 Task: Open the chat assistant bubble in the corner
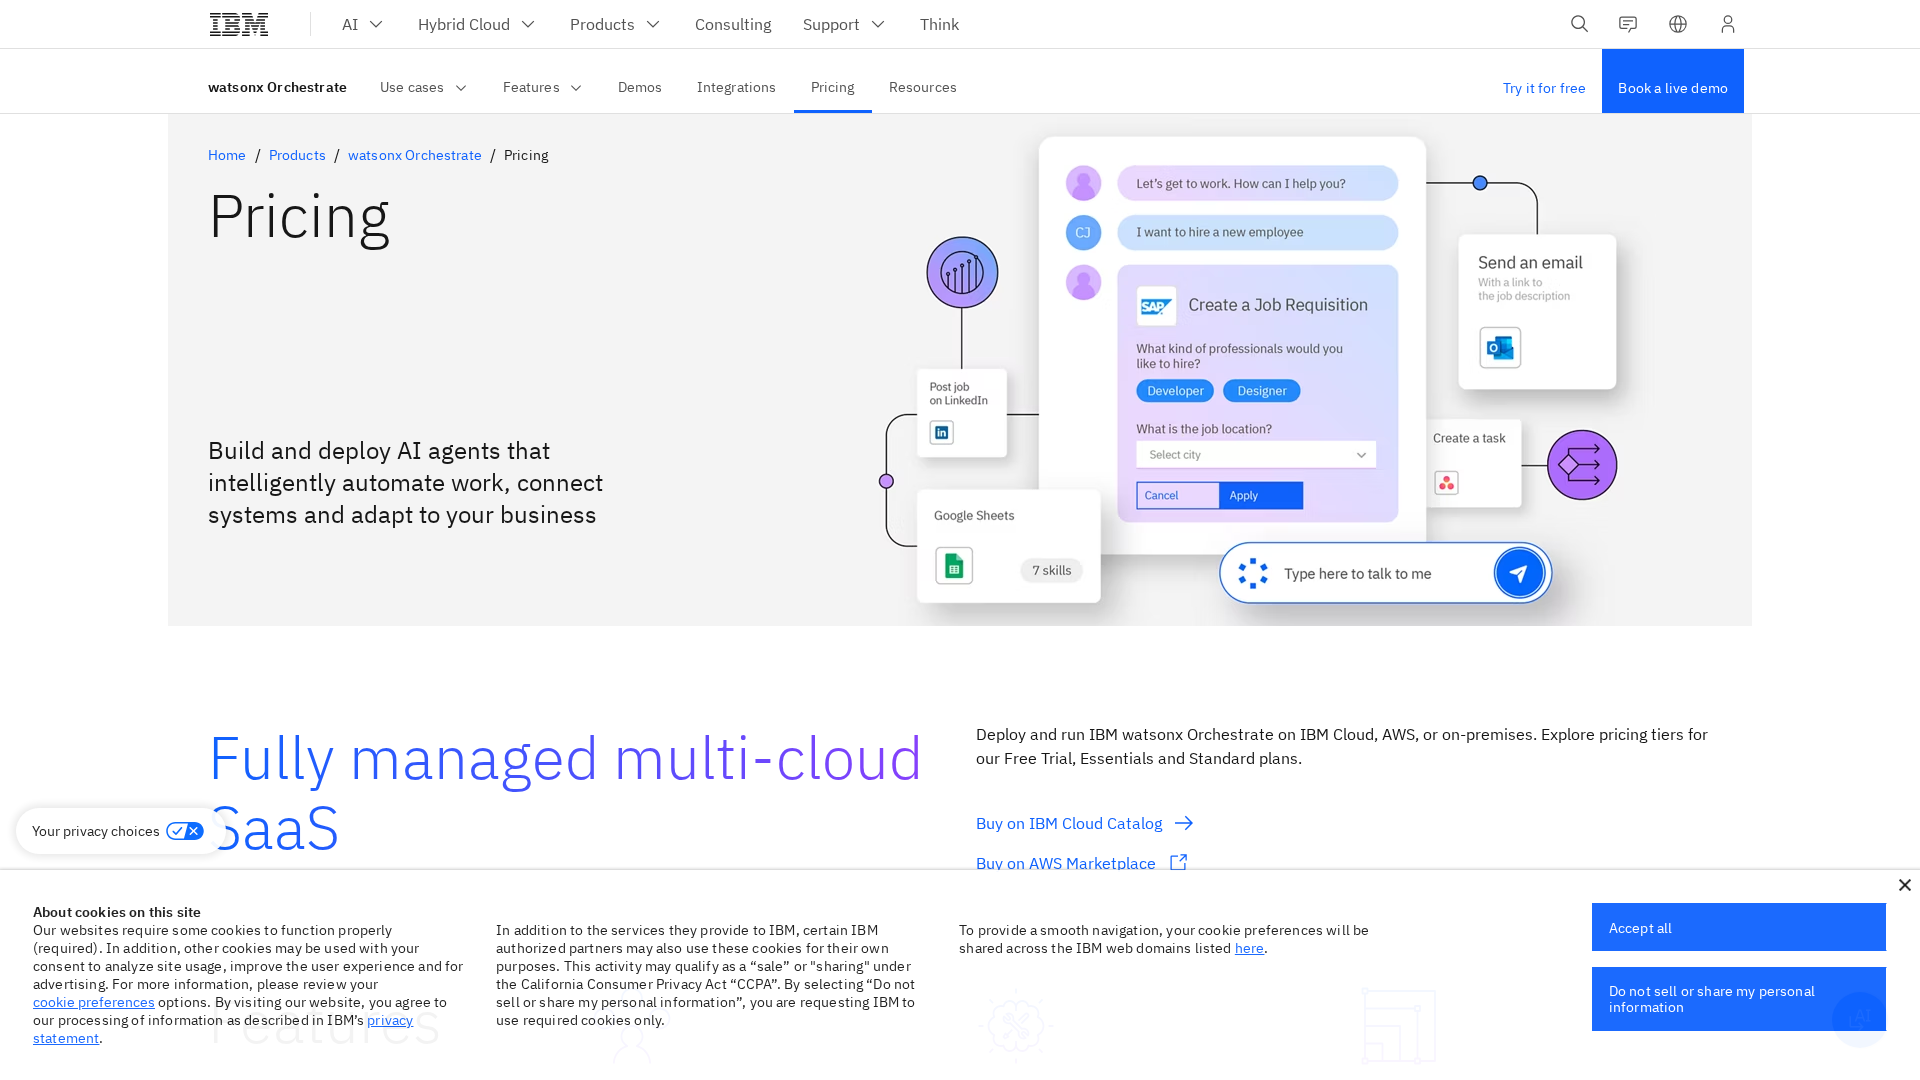coord(1859,1017)
